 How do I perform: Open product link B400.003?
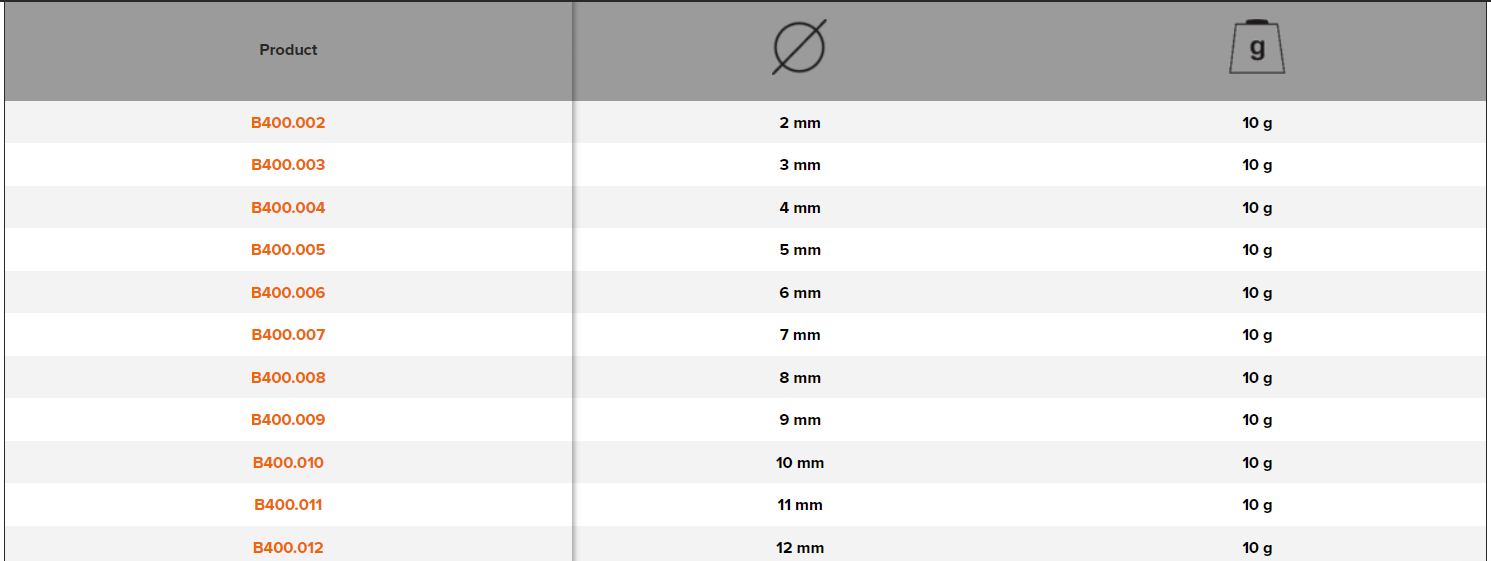pyautogui.click(x=288, y=165)
